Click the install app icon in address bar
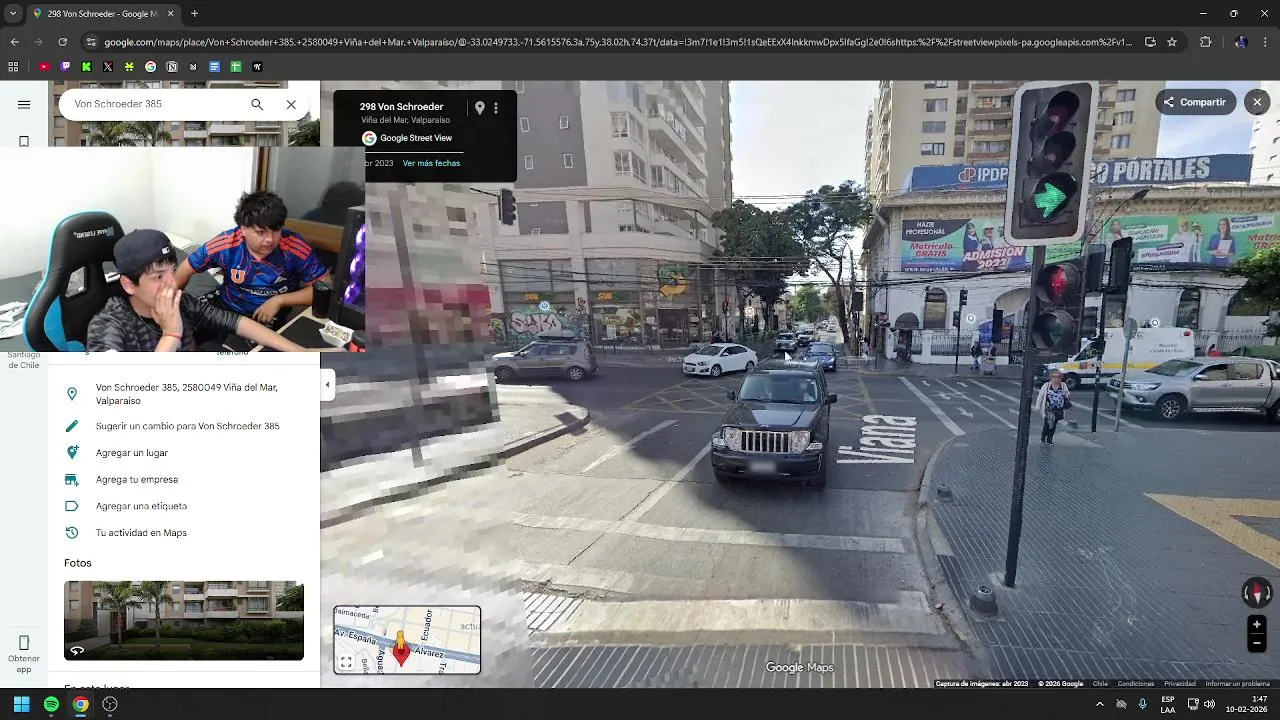 [x=1150, y=42]
